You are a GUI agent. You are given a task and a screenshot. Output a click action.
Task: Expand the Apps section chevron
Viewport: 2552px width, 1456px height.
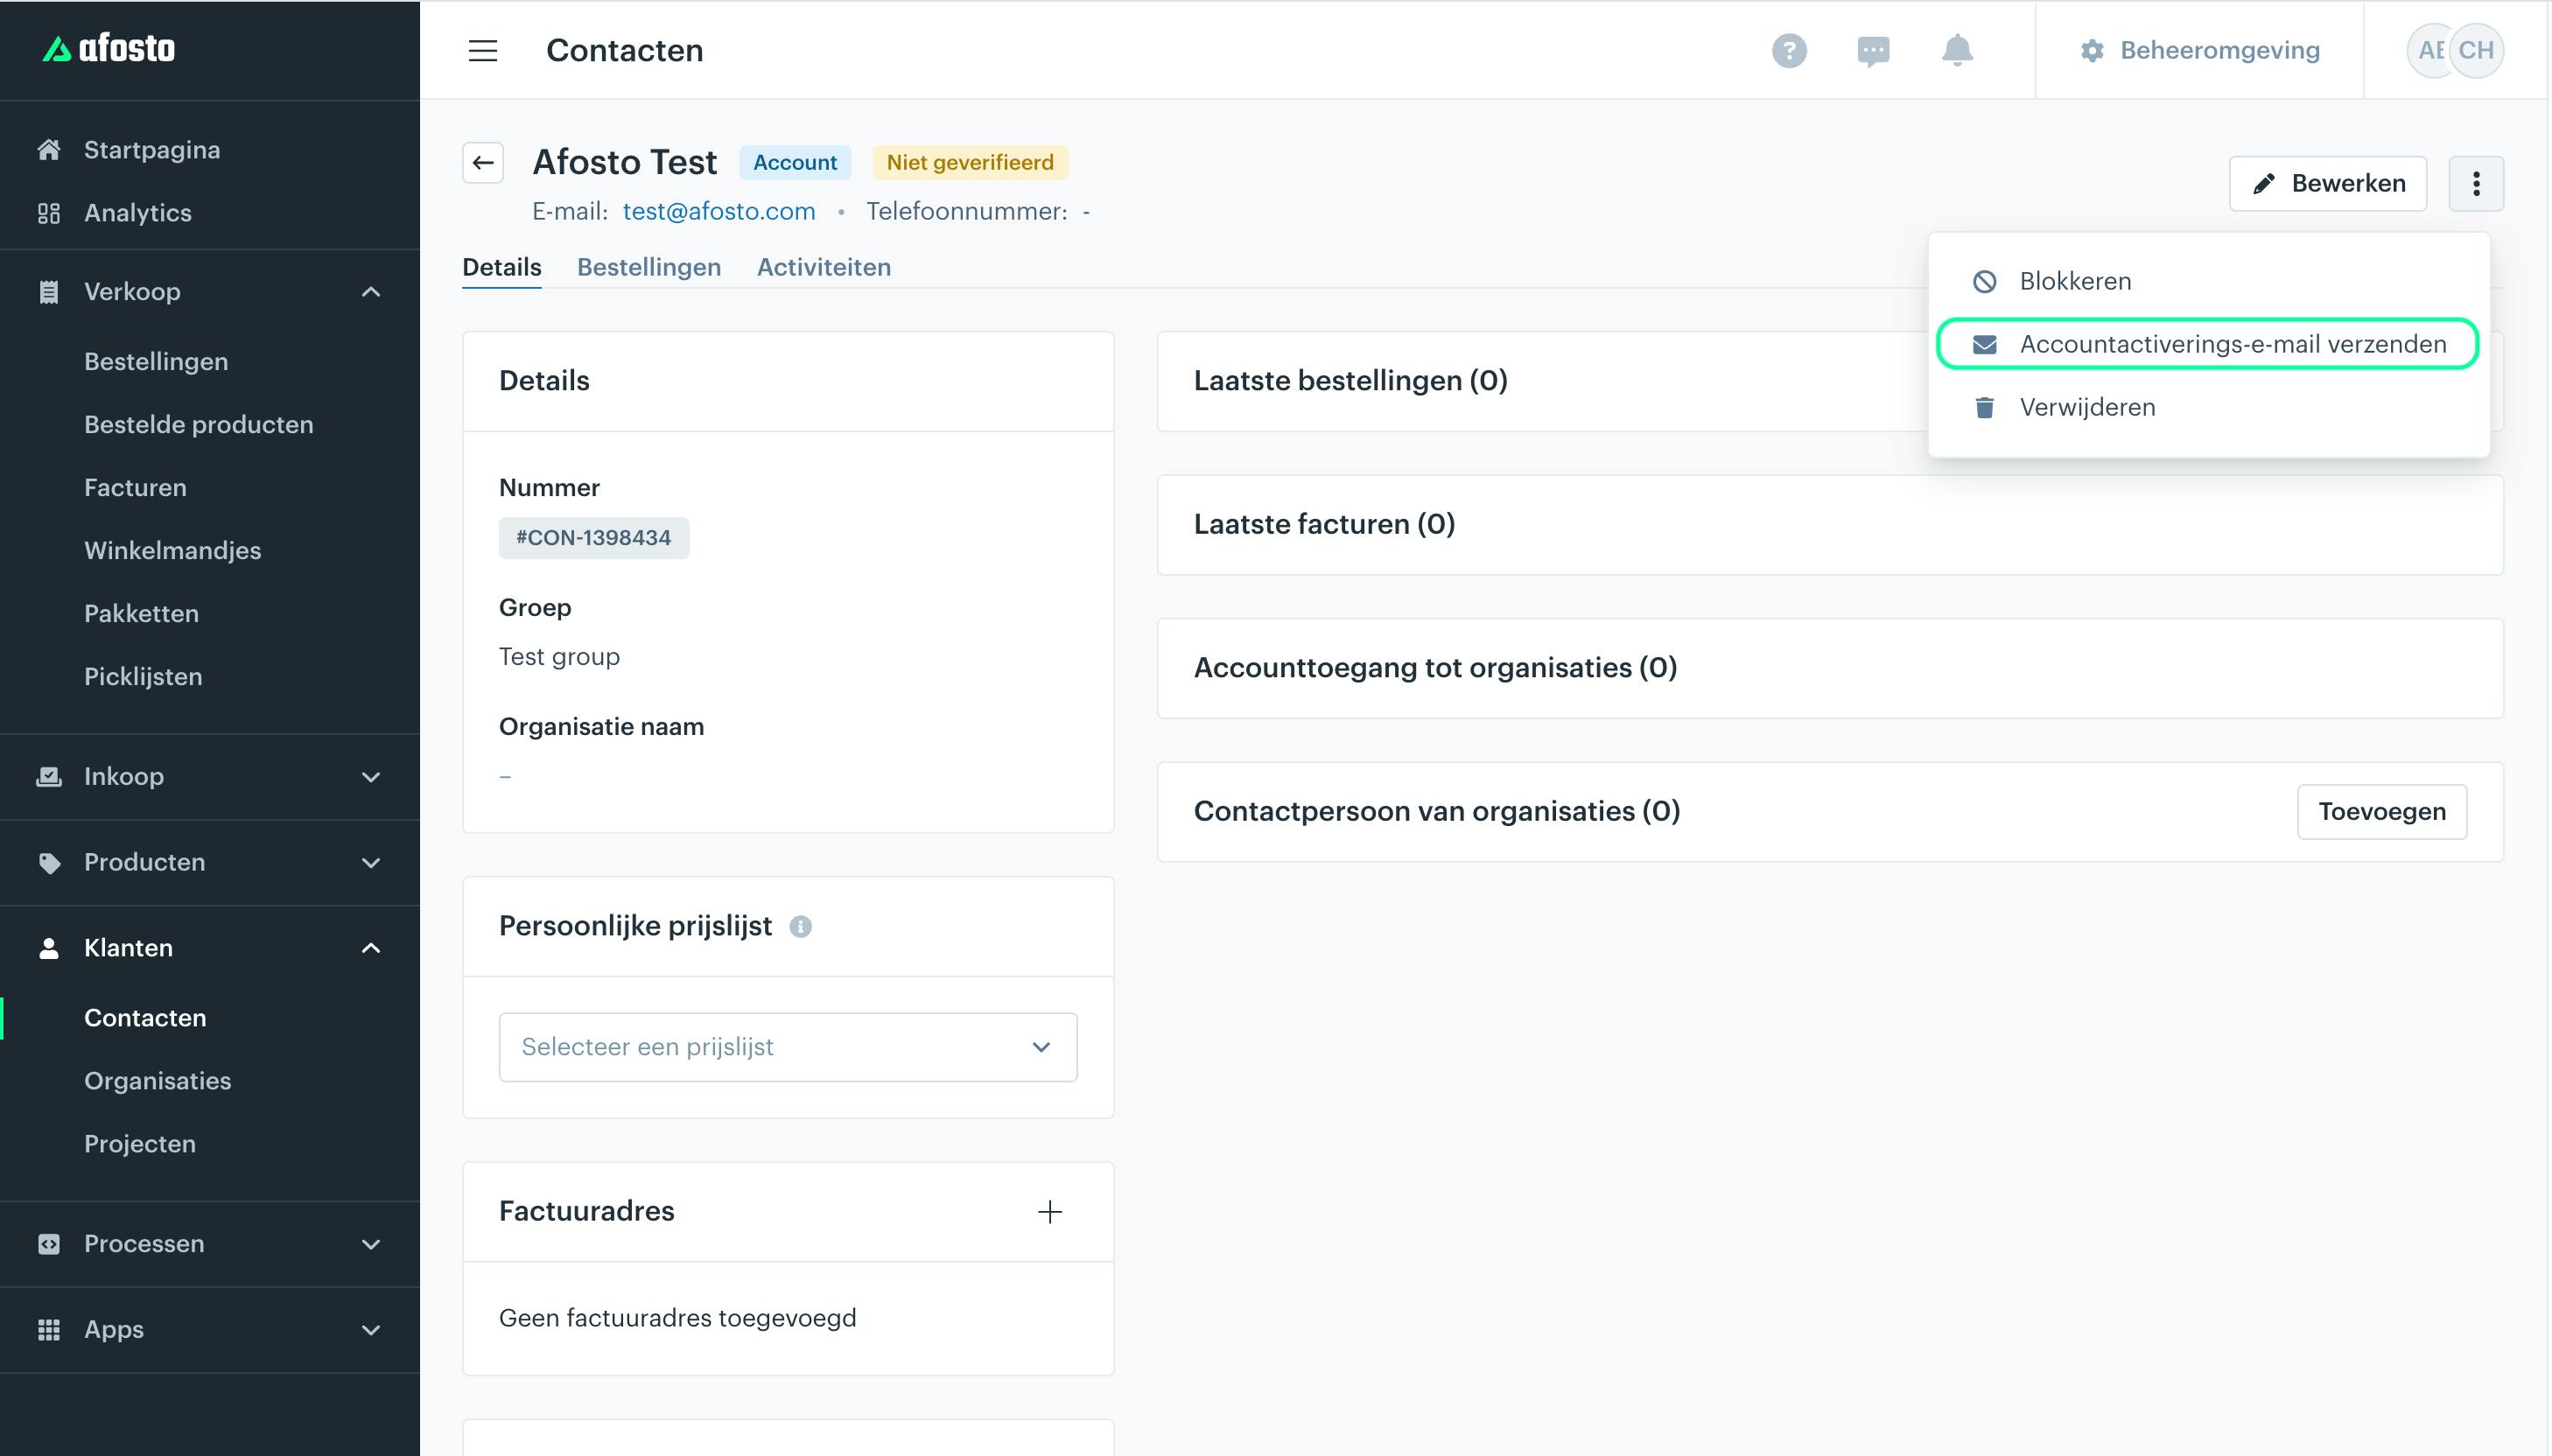click(x=371, y=1330)
